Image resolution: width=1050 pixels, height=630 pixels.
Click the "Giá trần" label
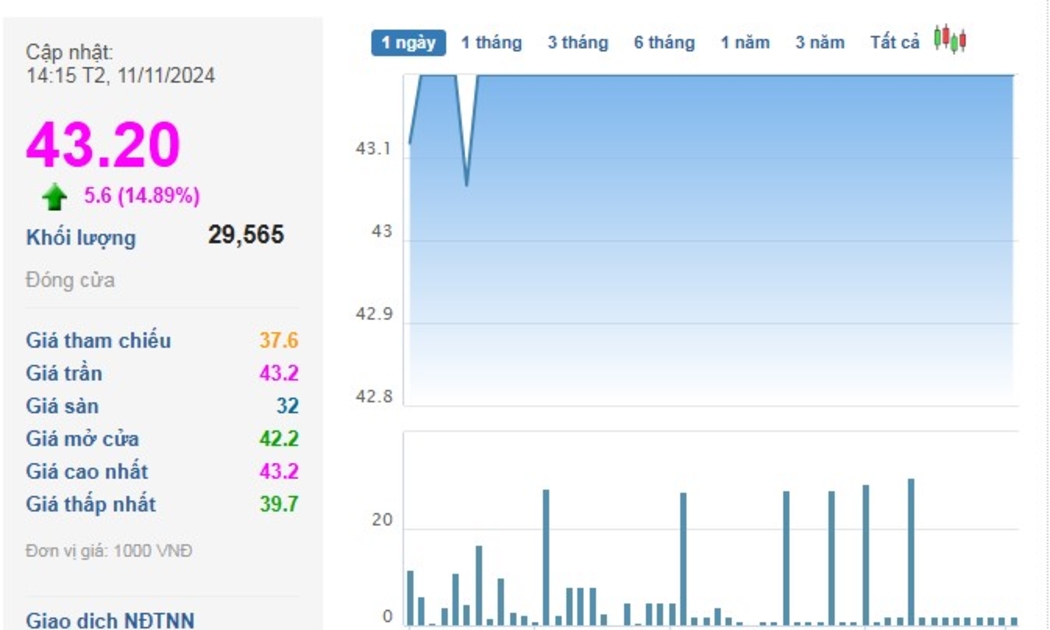coord(64,374)
